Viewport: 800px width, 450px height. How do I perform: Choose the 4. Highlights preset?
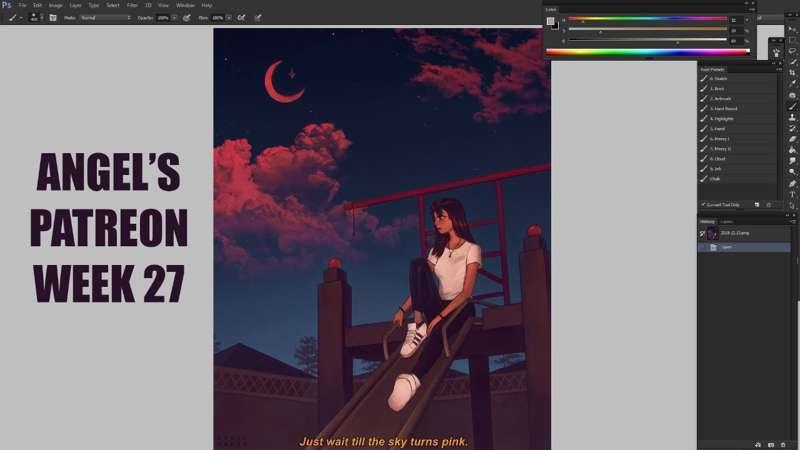(x=738, y=118)
